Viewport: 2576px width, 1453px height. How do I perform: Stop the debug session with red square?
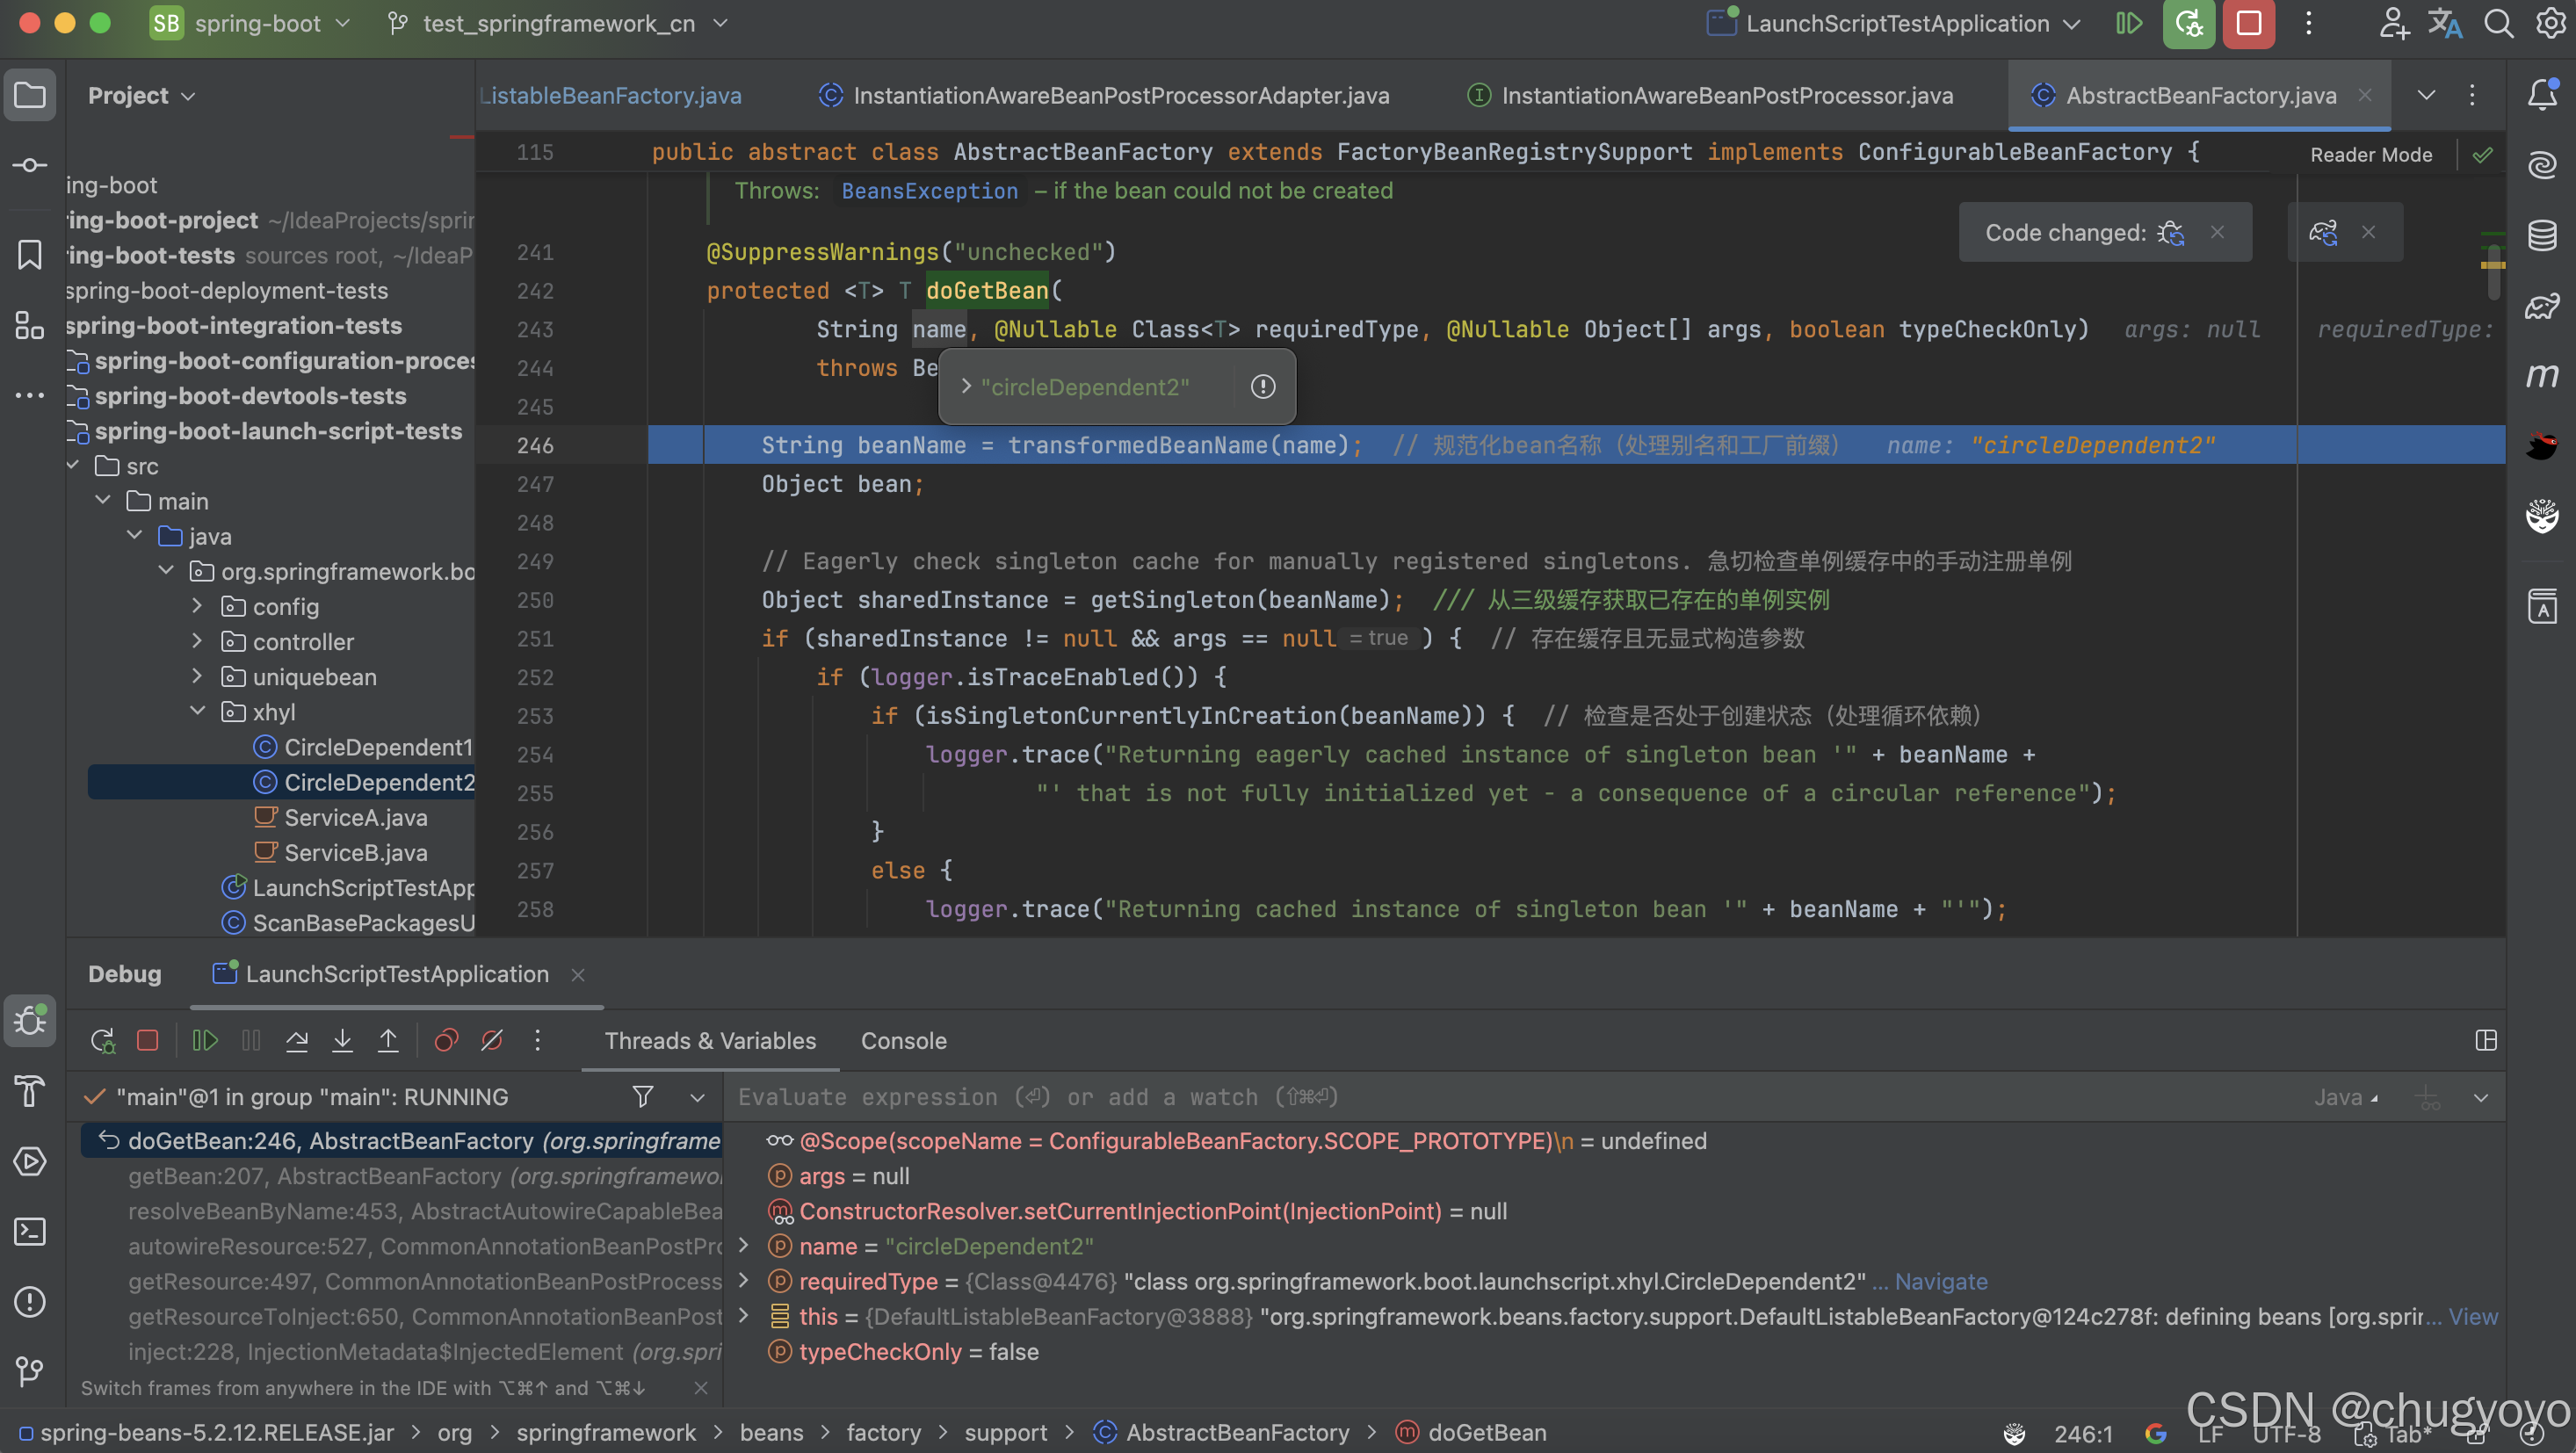pos(148,1041)
